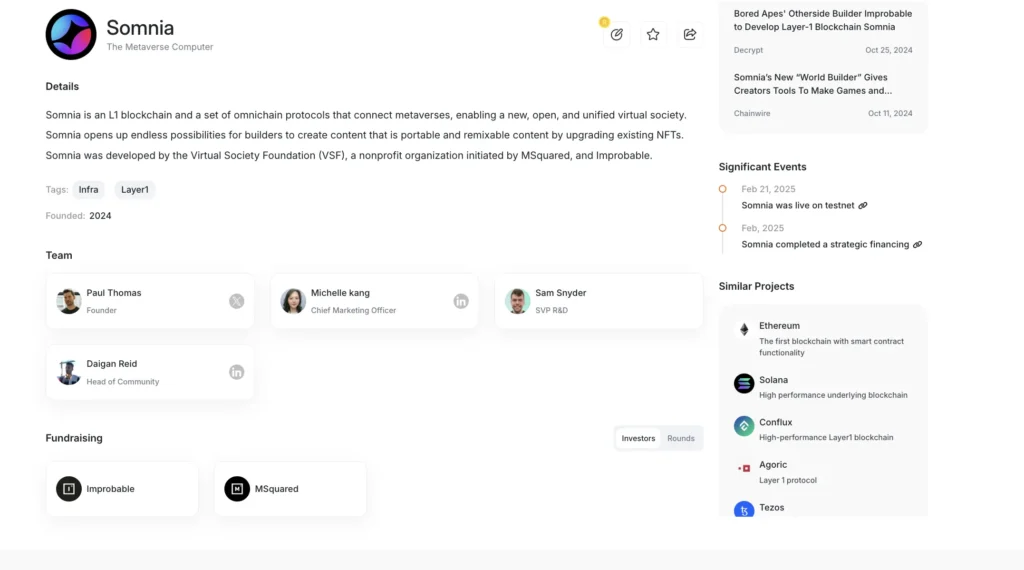Click the Layer1 tag
Viewport: 1024px width, 570px height.
tap(135, 189)
